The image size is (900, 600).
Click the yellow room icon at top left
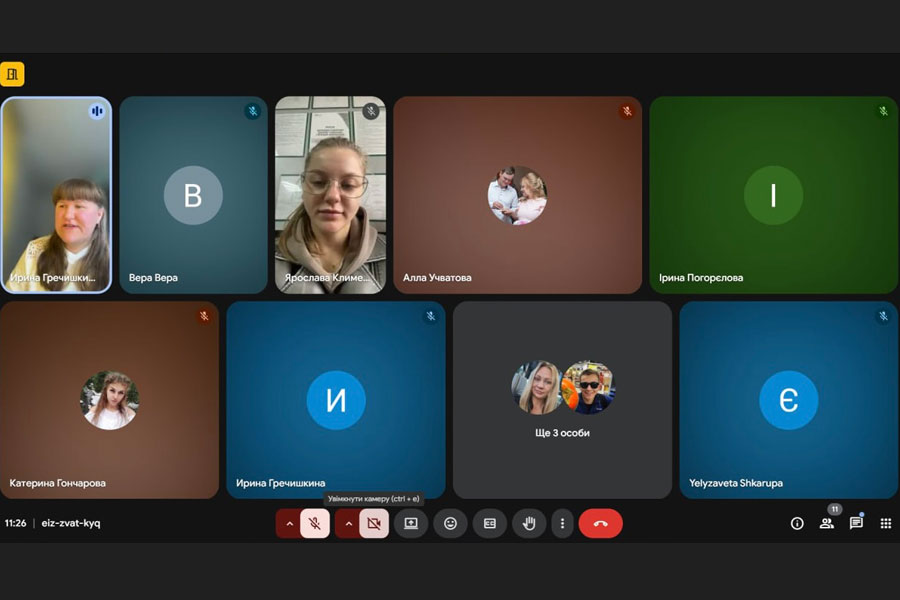(12, 74)
